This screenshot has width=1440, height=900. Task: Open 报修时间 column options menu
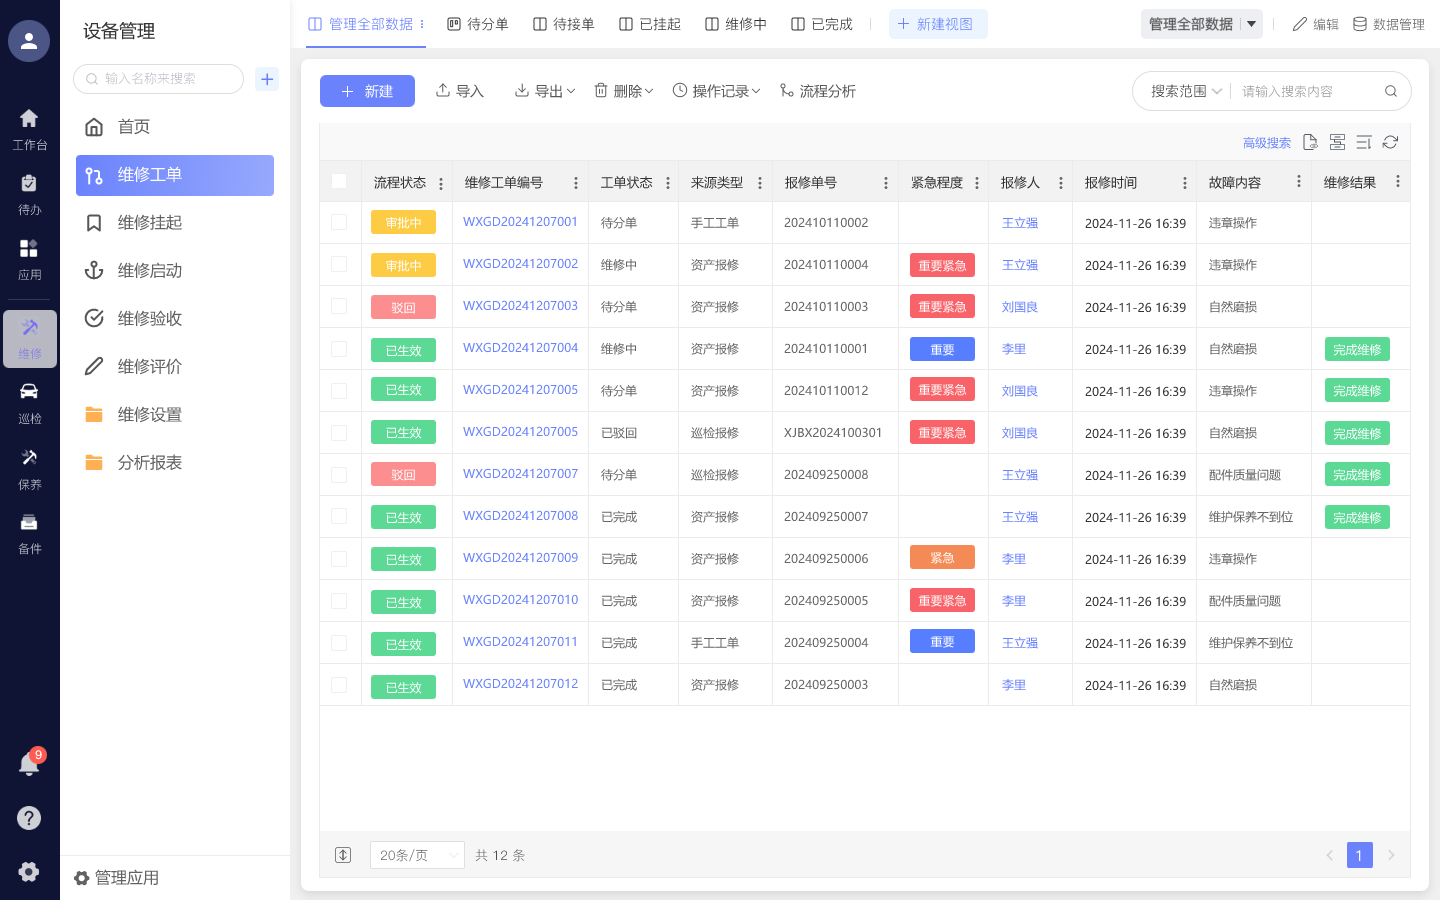(1185, 183)
